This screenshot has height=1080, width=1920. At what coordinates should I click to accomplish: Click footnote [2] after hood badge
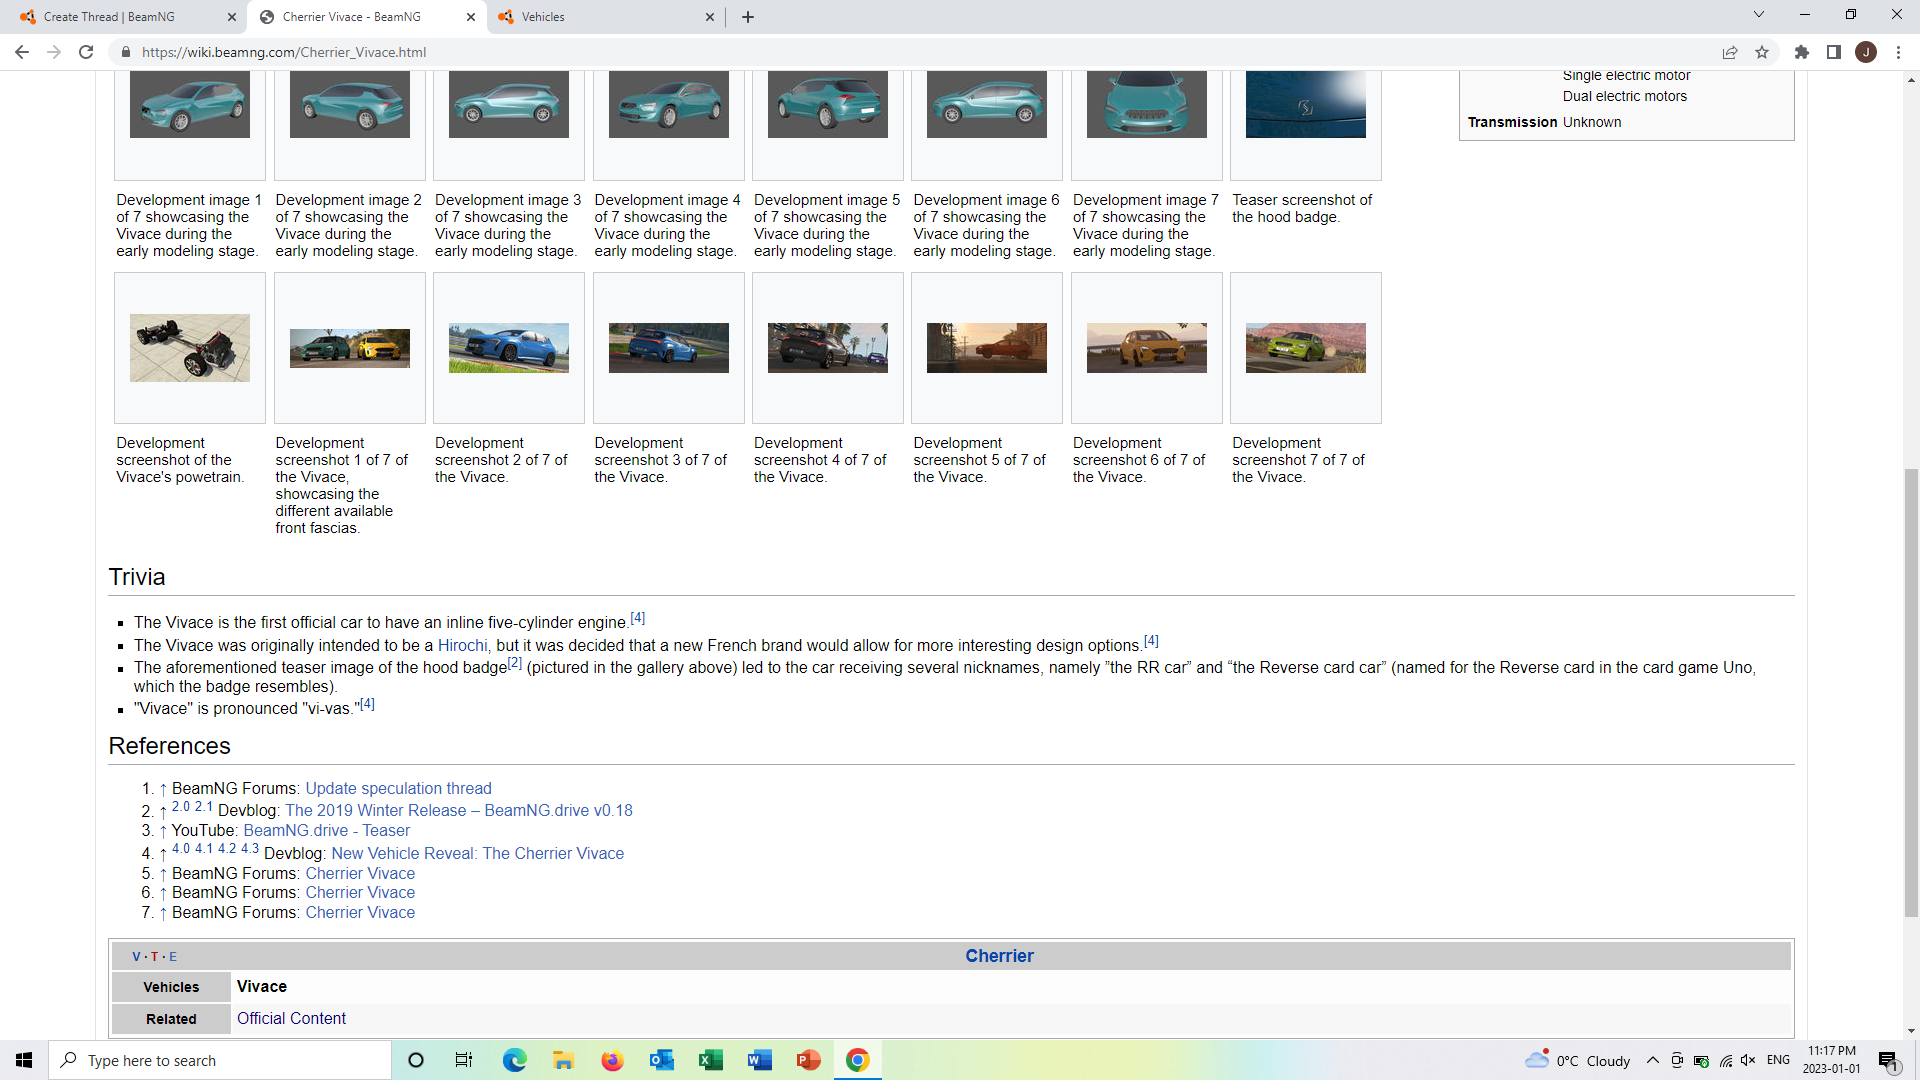(x=515, y=663)
